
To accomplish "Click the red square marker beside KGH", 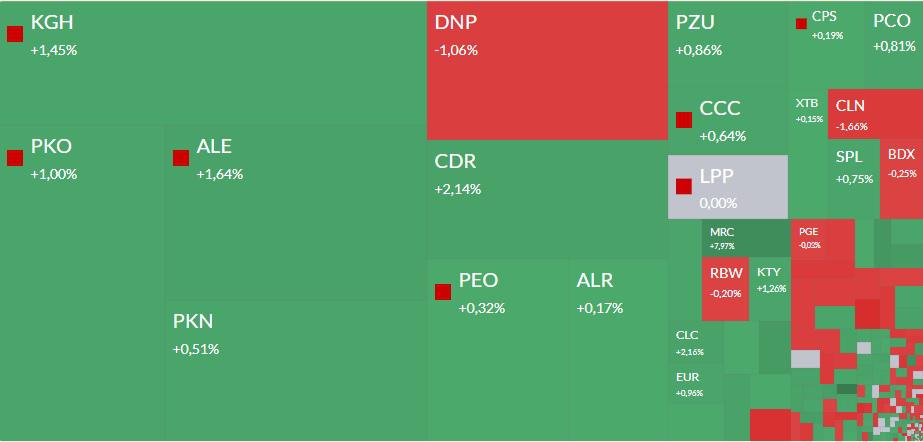I will coord(15,34).
